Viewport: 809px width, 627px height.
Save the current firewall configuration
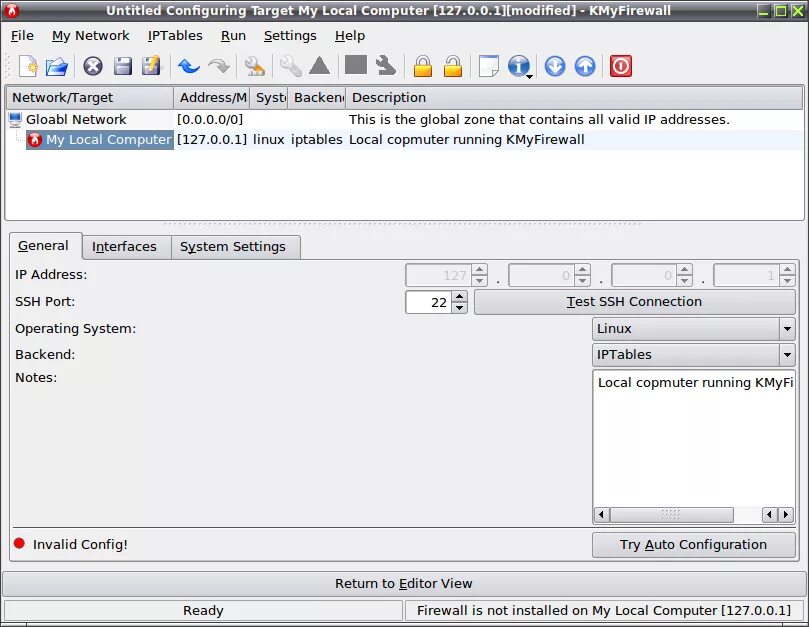point(122,66)
